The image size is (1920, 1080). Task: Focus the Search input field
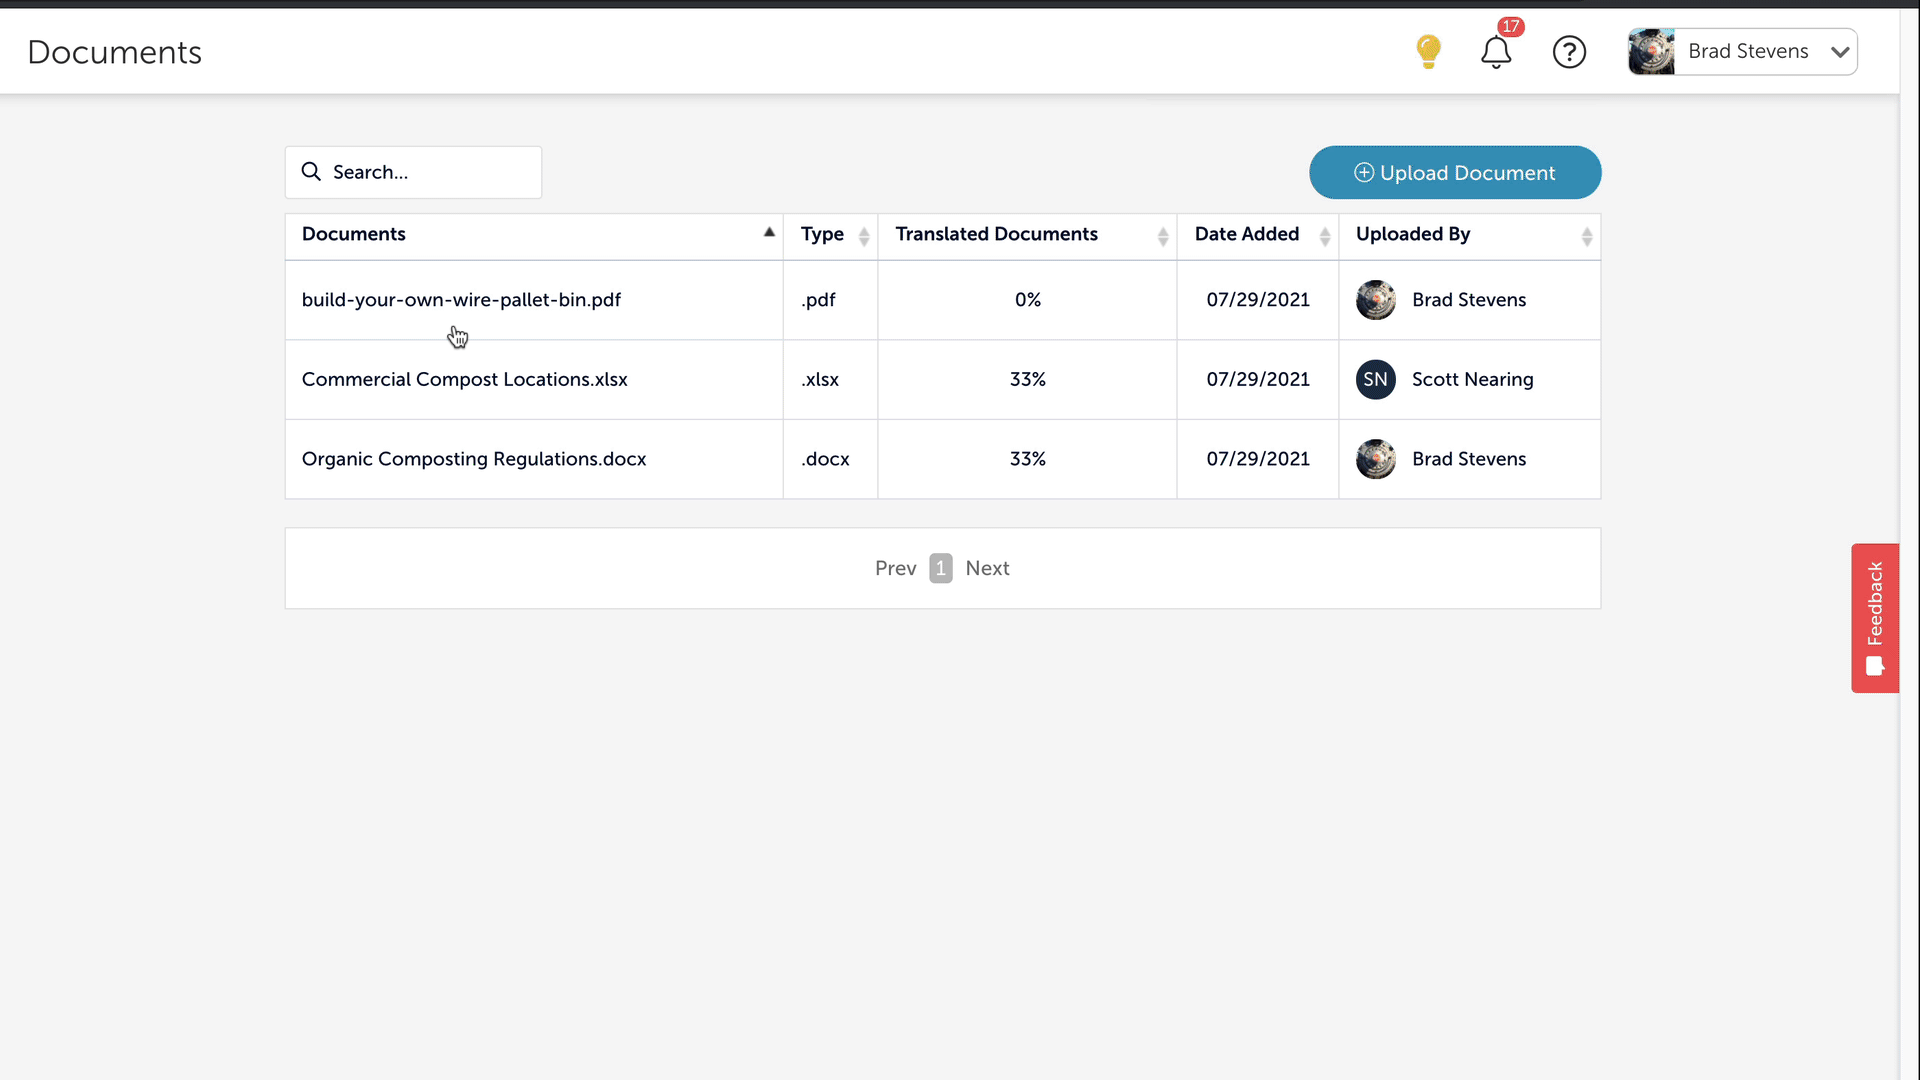pos(430,172)
